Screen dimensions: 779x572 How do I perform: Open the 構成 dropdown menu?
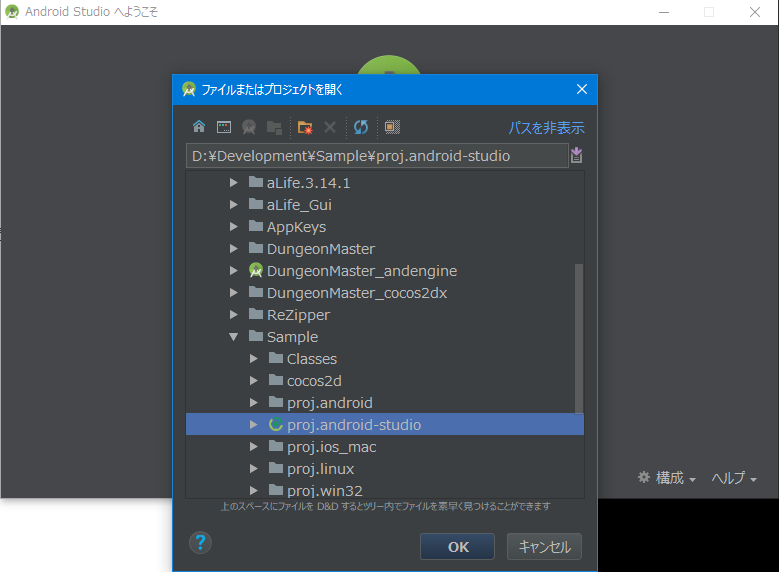click(667, 478)
